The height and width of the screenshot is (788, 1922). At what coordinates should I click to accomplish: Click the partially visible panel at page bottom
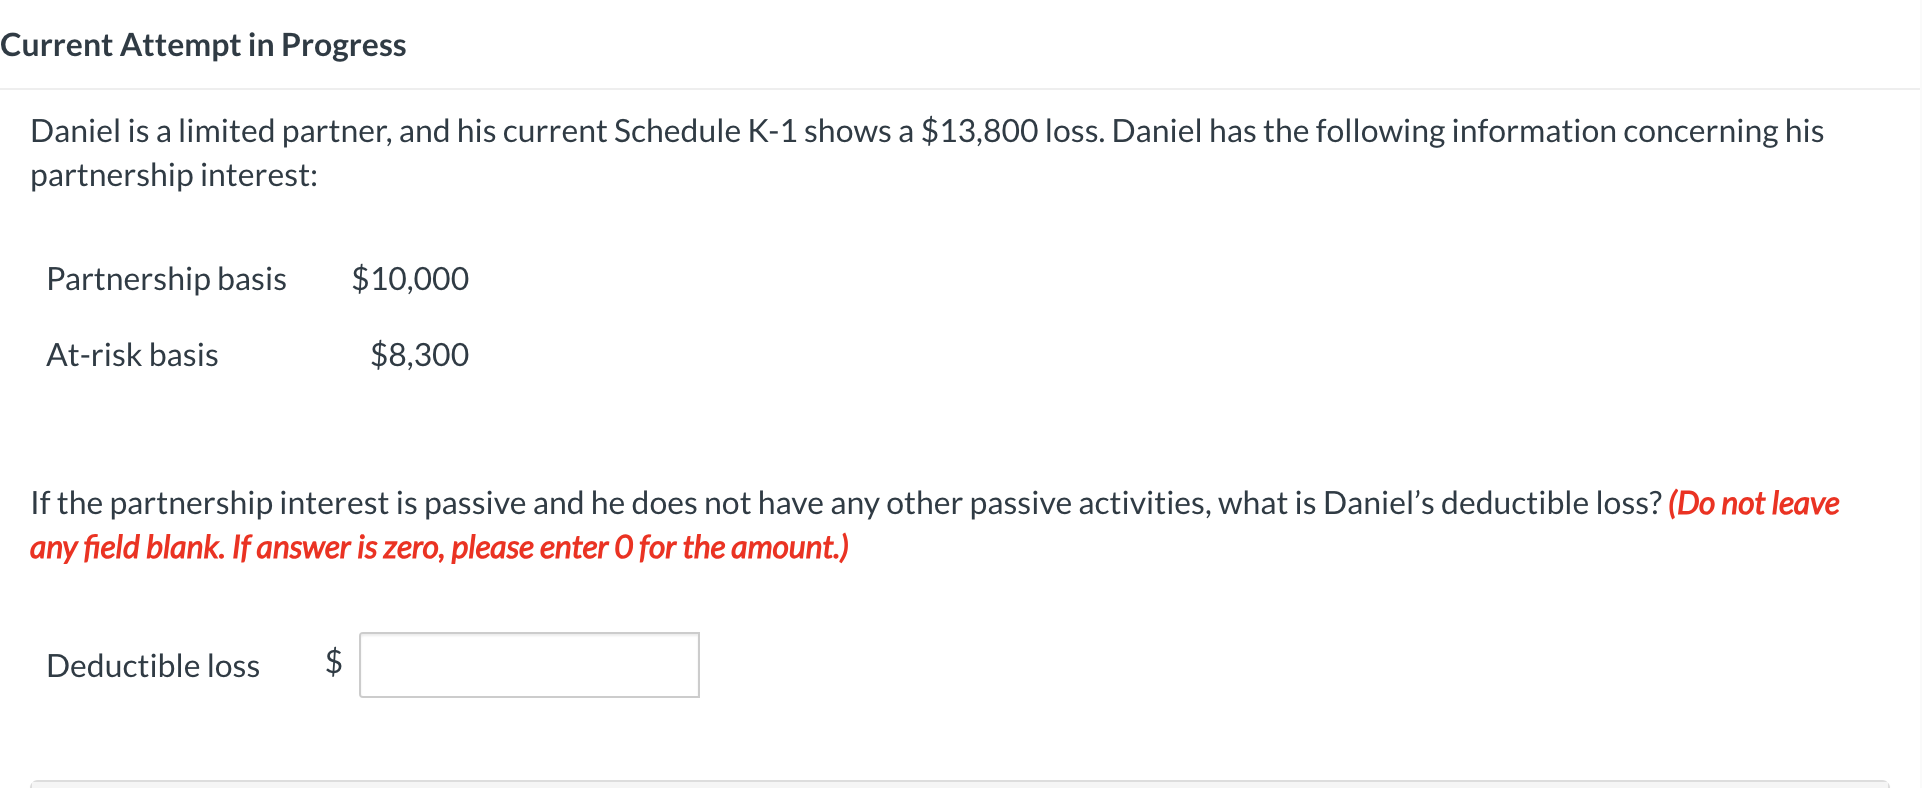(960, 783)
